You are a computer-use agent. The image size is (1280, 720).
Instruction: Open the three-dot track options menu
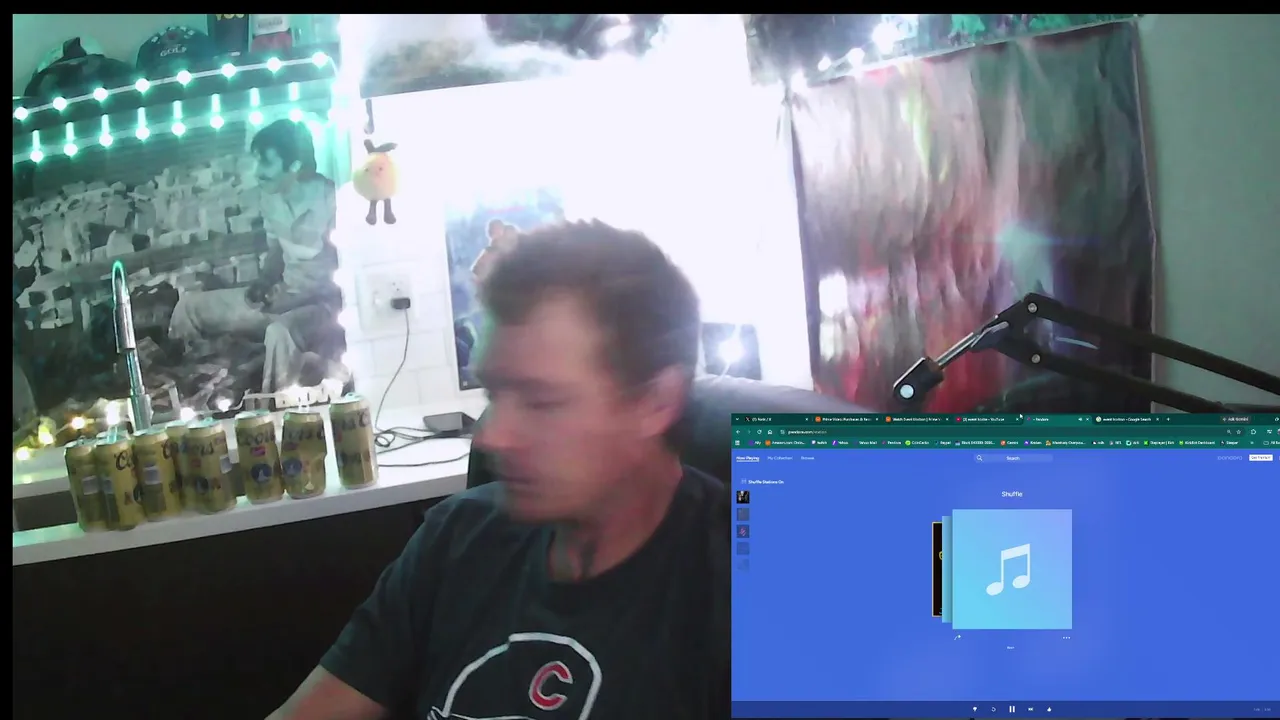[1066, 637]
